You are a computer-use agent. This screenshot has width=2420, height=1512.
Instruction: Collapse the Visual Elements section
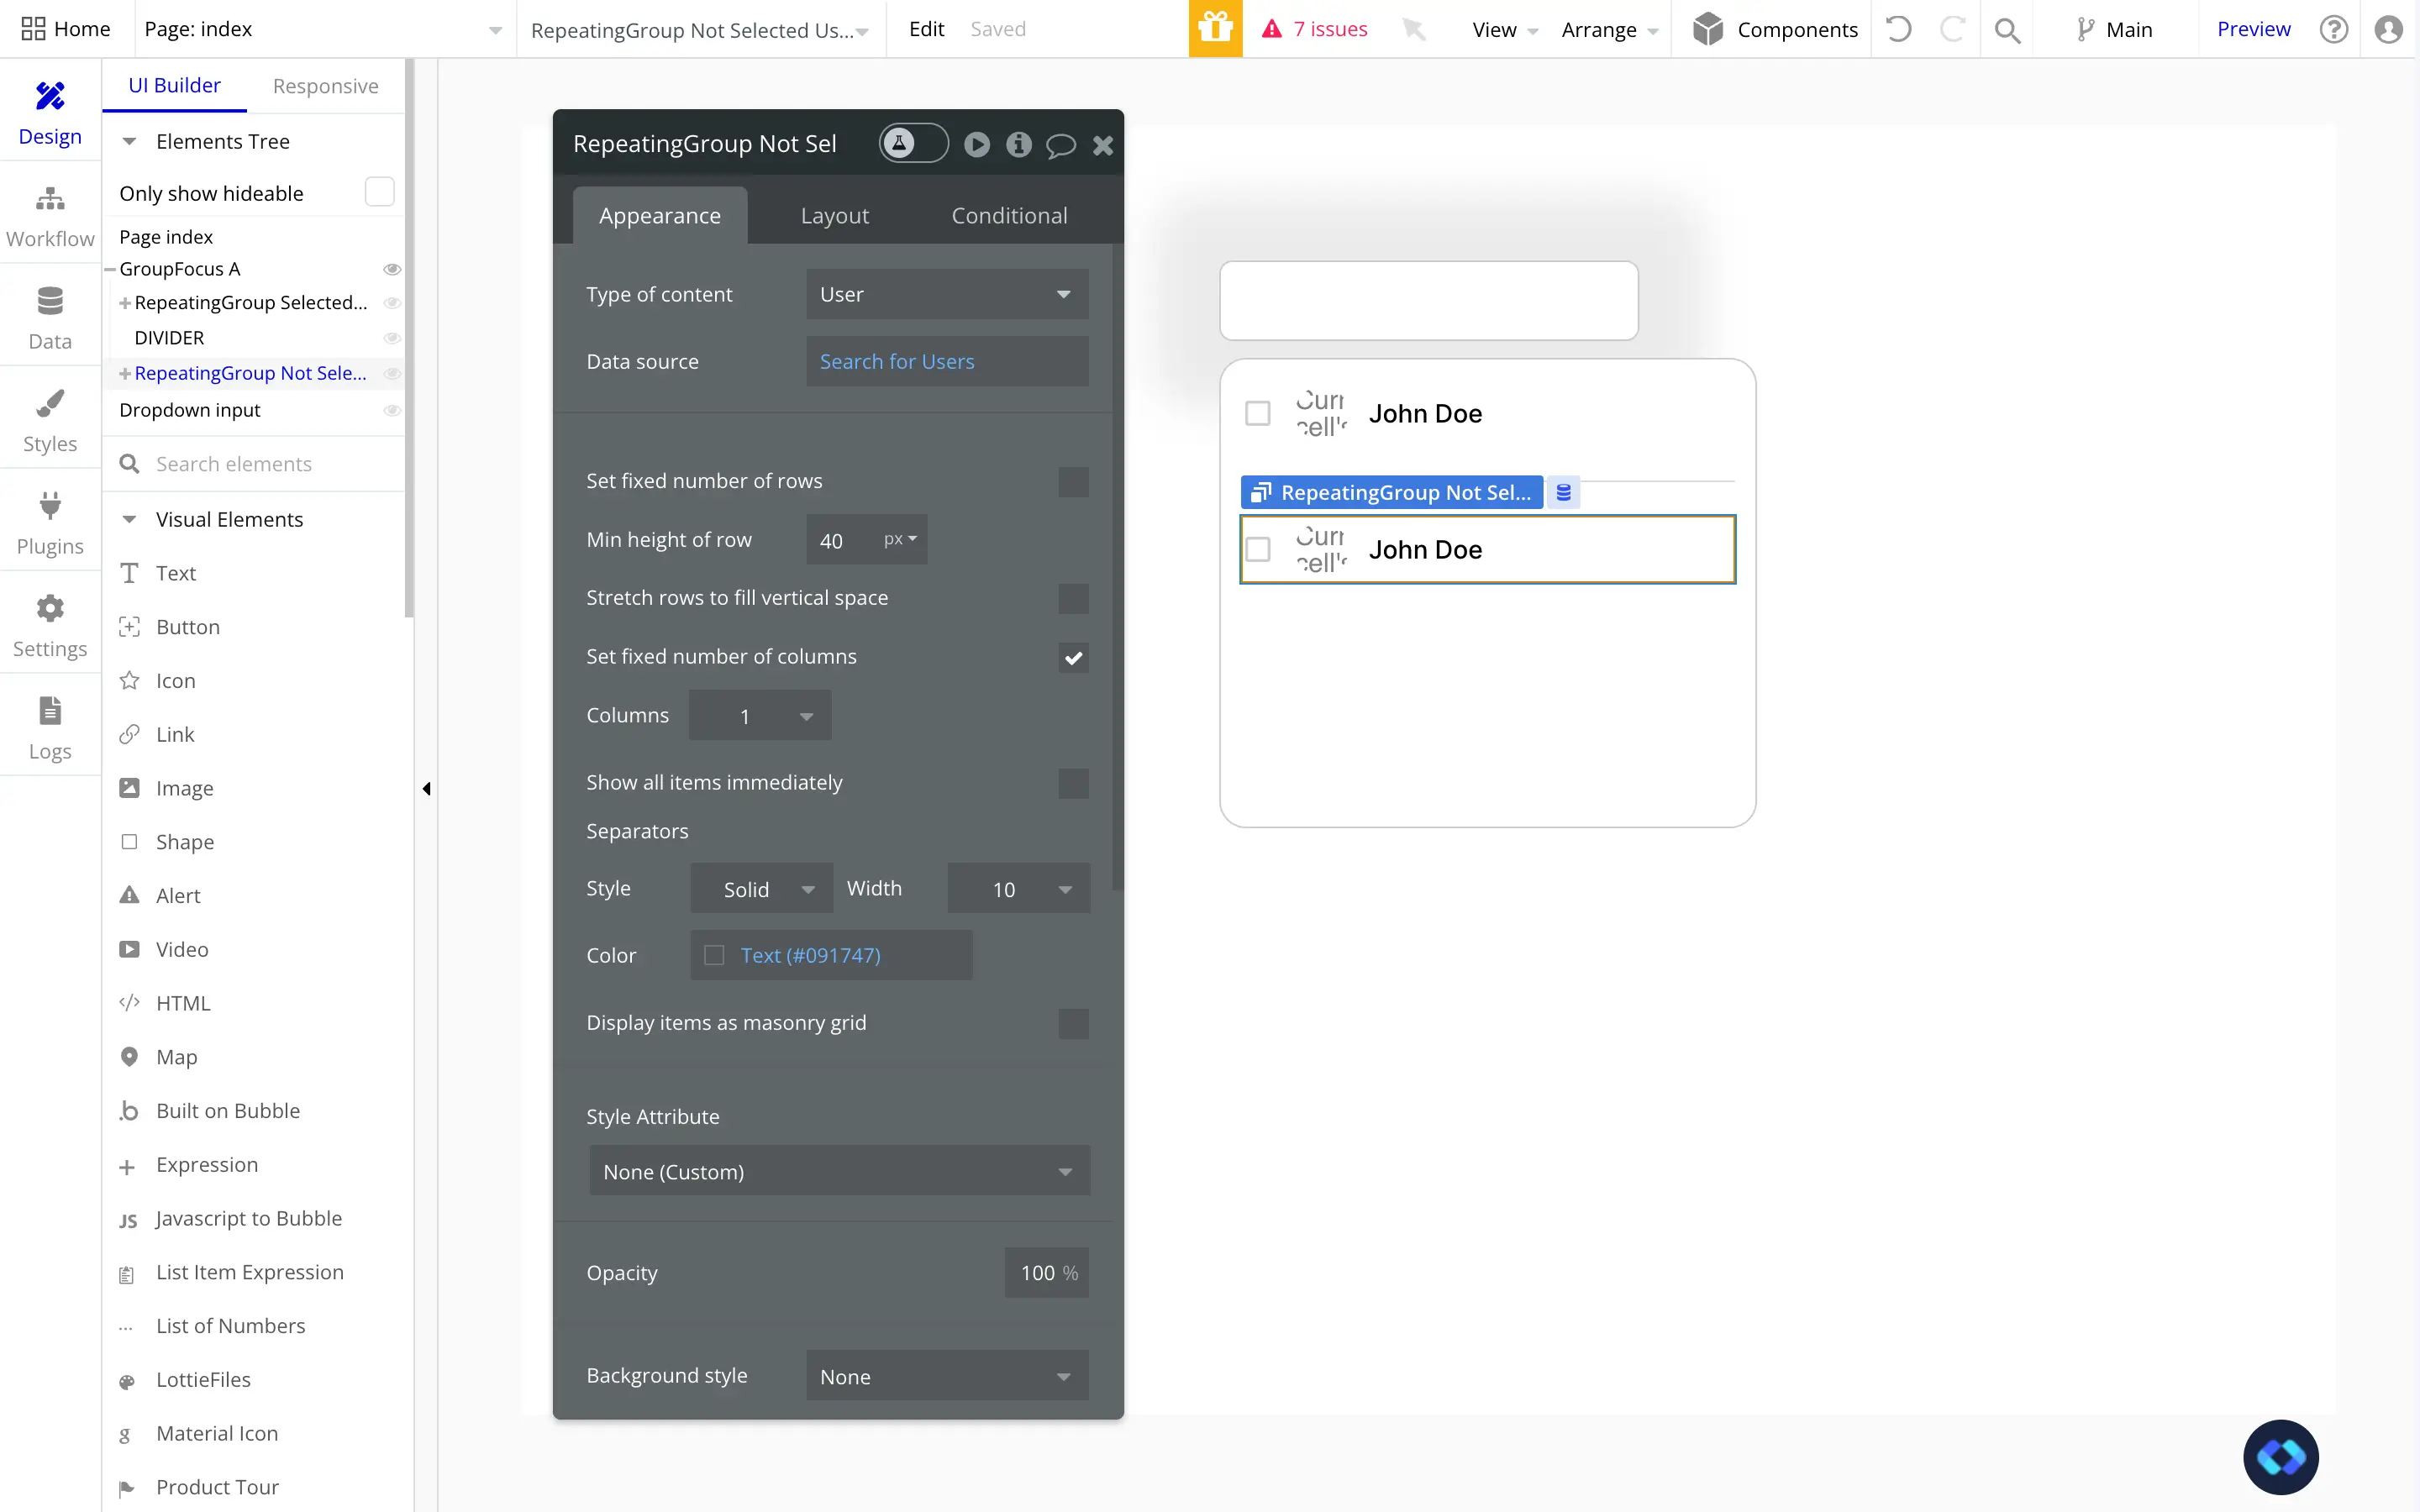click(129, 519)
